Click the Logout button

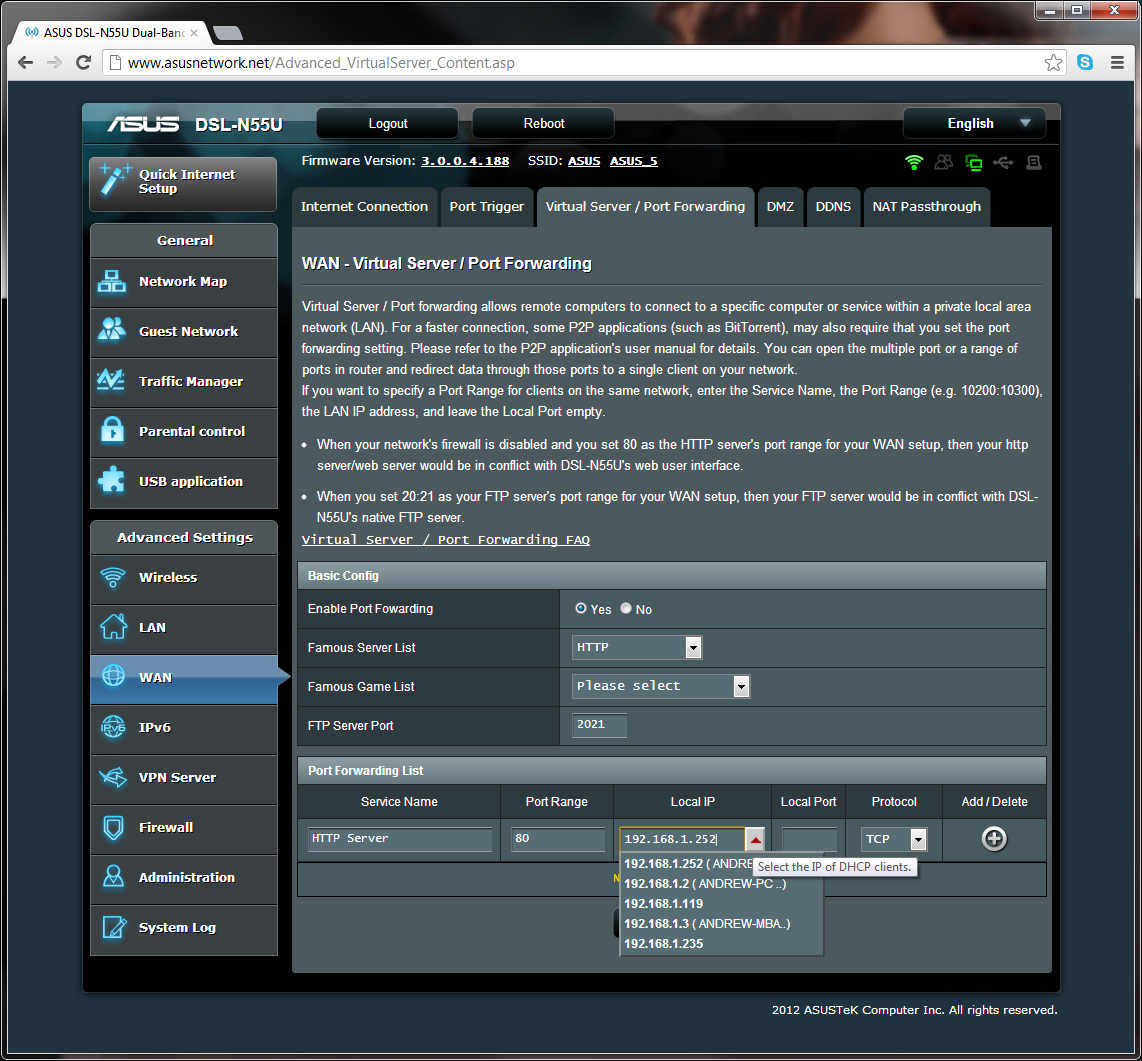pos(387,123)
